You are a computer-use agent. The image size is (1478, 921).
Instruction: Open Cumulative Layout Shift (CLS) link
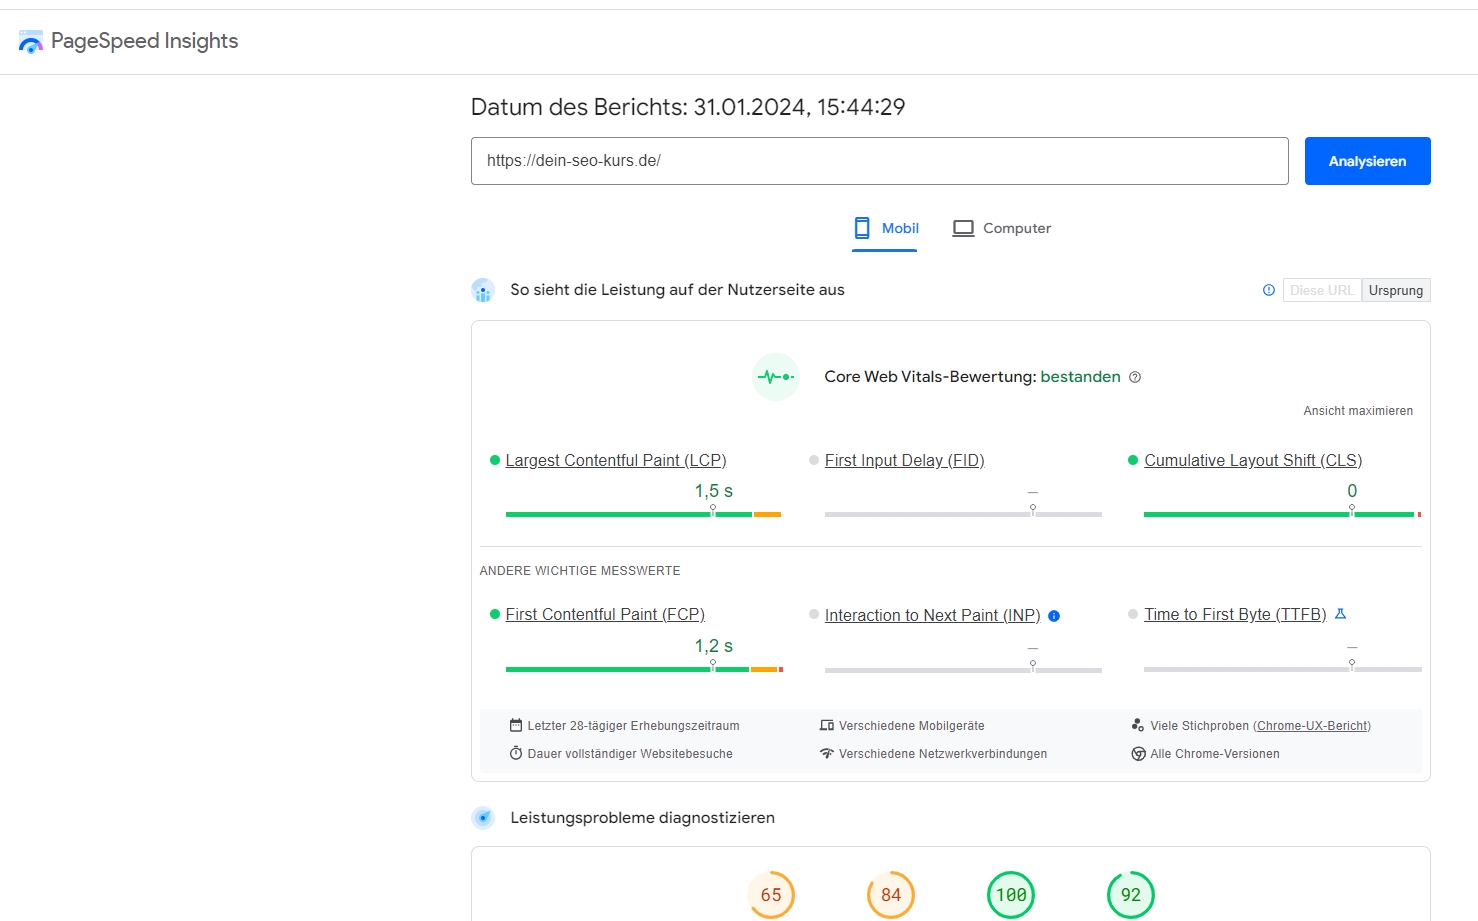tap(1253, 460)
